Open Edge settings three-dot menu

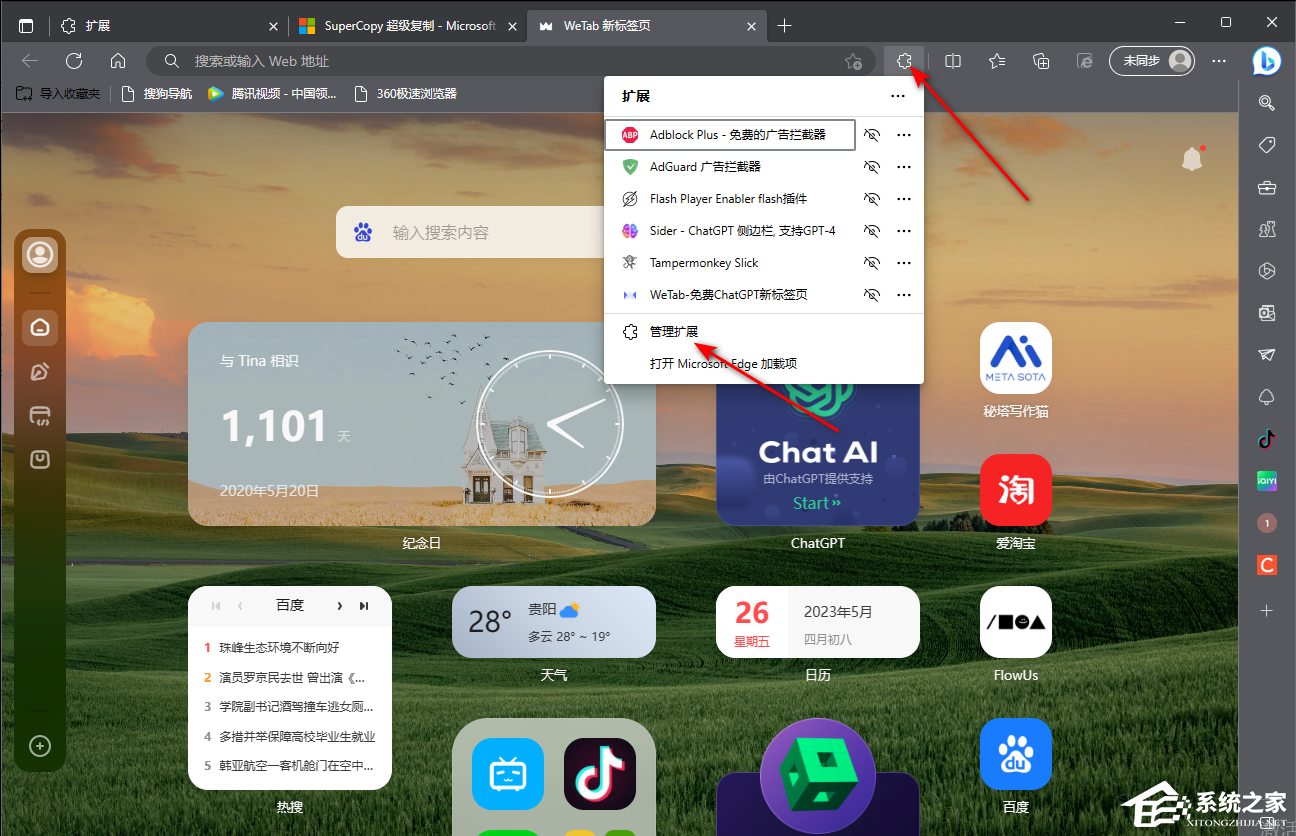tap(1218, 61)
